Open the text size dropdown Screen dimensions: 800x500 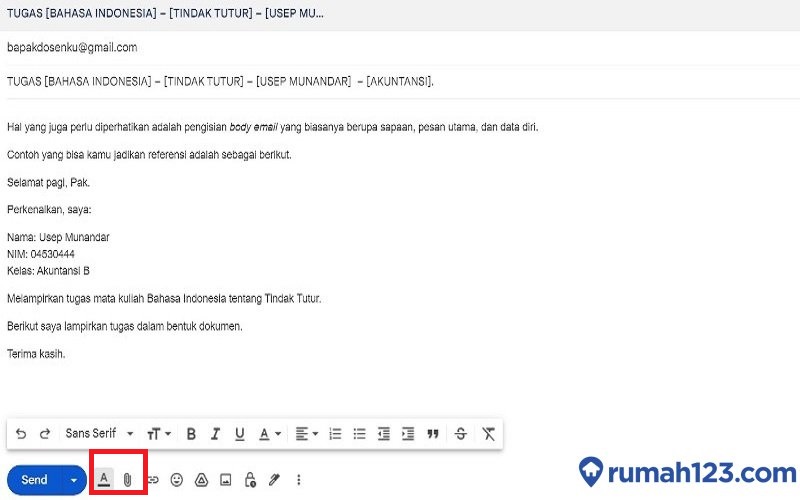(159, 434)
